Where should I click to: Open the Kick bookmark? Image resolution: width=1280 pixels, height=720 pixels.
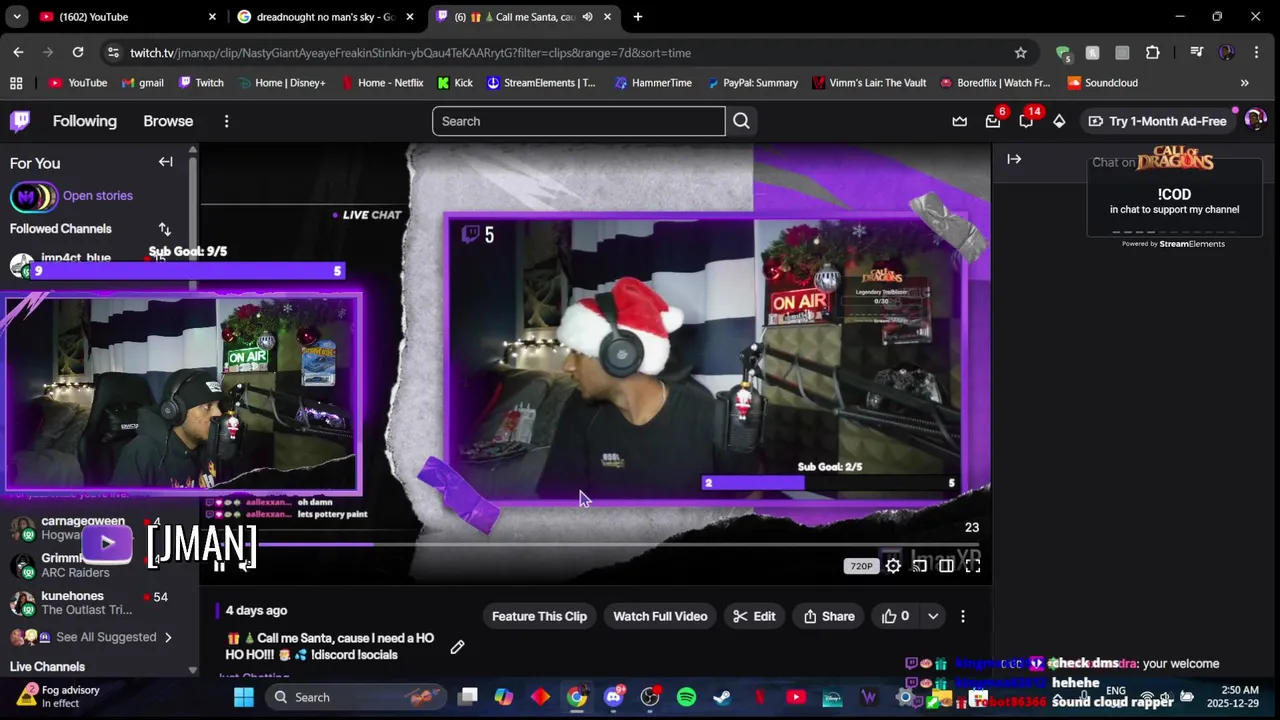[454, 83]
